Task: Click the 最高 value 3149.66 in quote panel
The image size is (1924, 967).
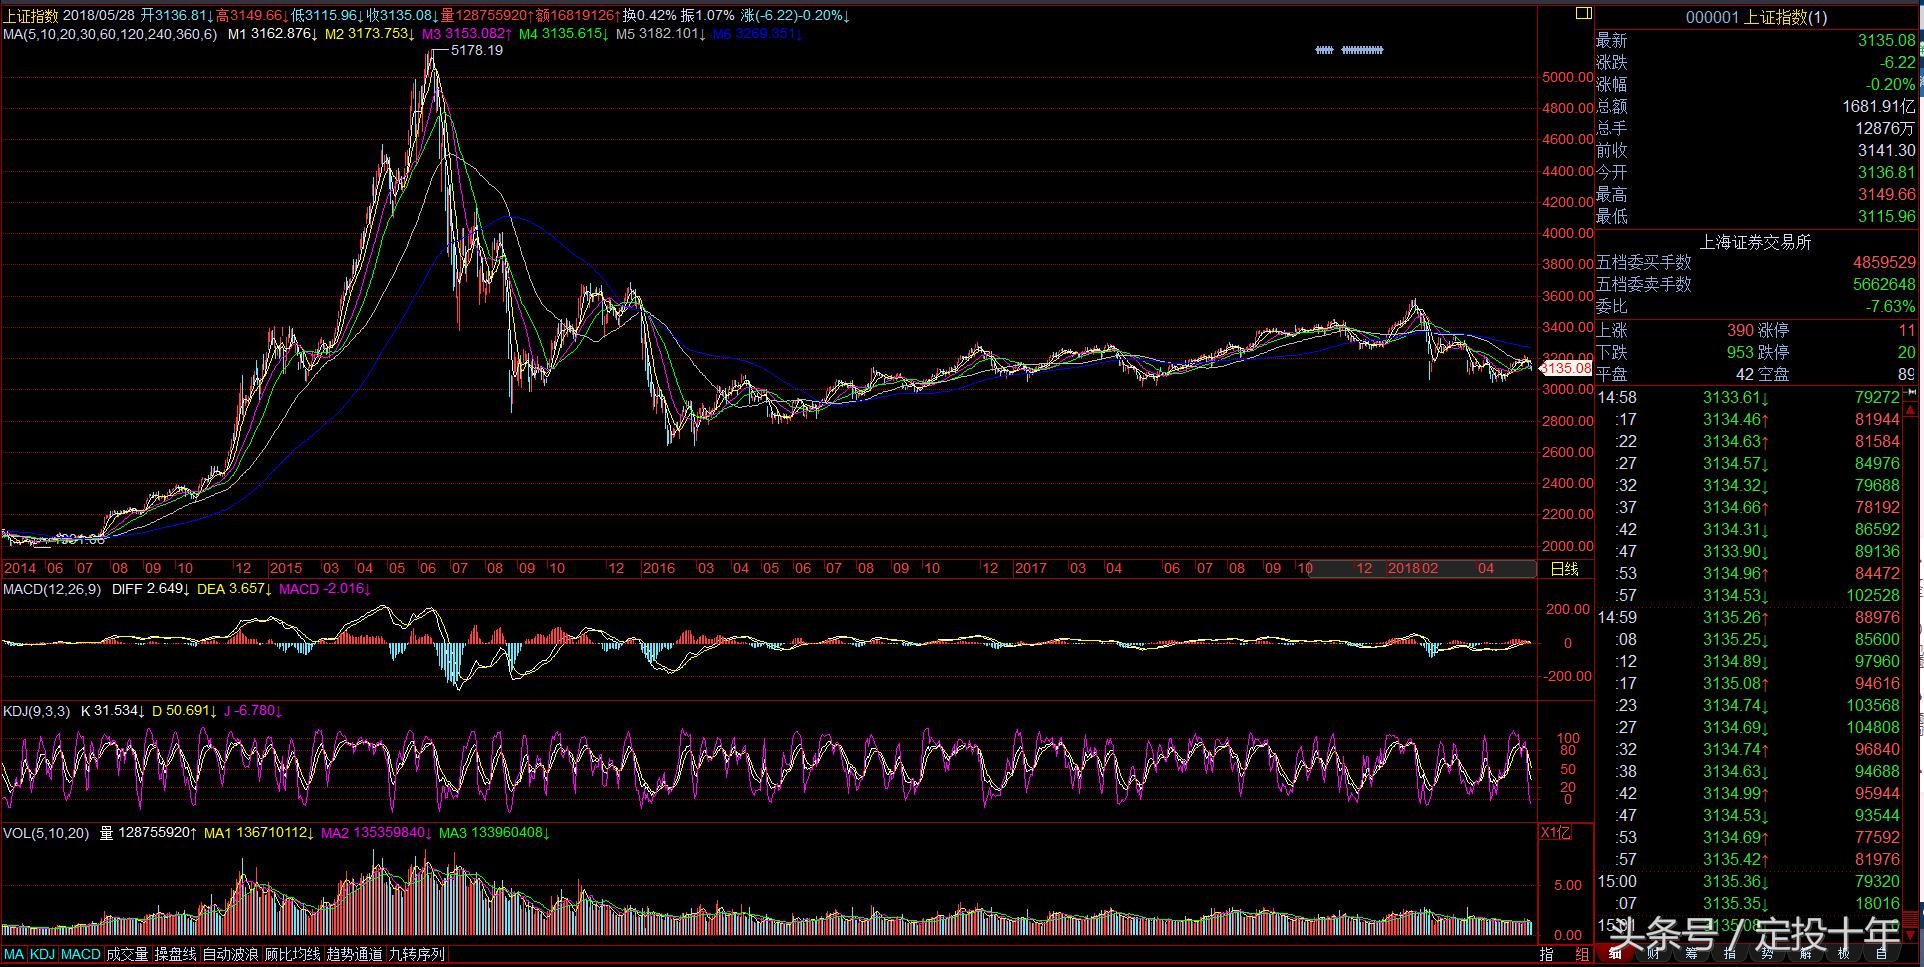Action: pyautogui.click(x=1887, y=194)
